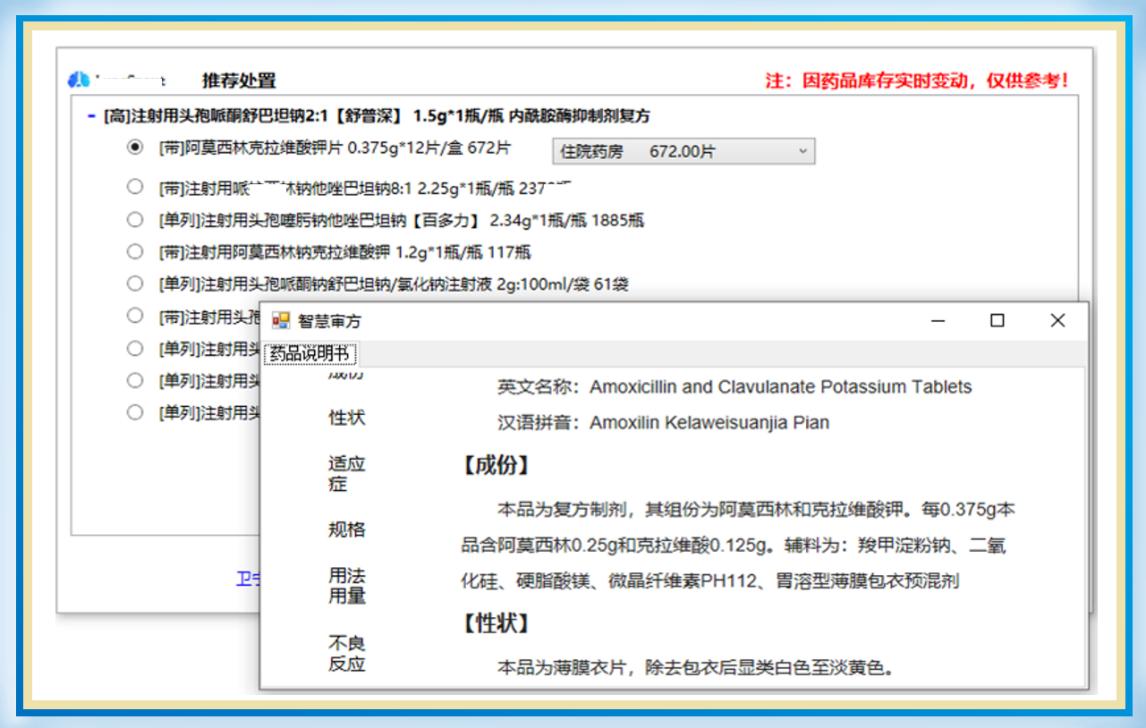The height and width of the screenshot is (728, 1146).
Task: Select the 氯化钠注射液 2g:100ml radio option
Action: [135, 283]
